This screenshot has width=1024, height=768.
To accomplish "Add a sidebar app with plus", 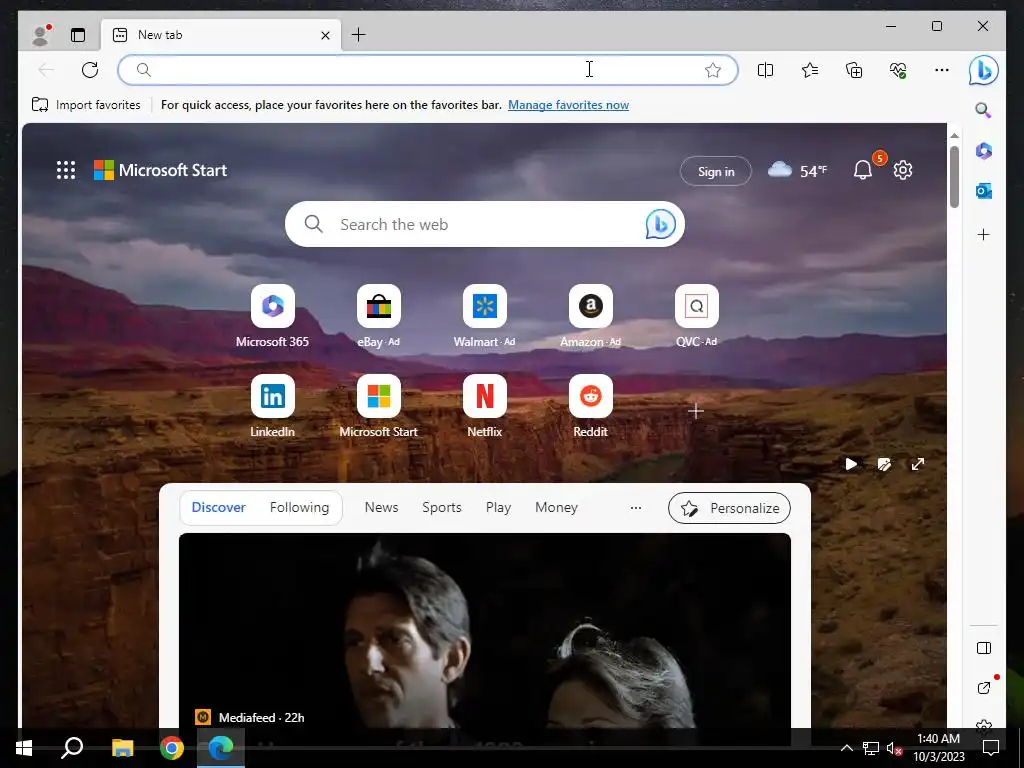I will [984, 234].
